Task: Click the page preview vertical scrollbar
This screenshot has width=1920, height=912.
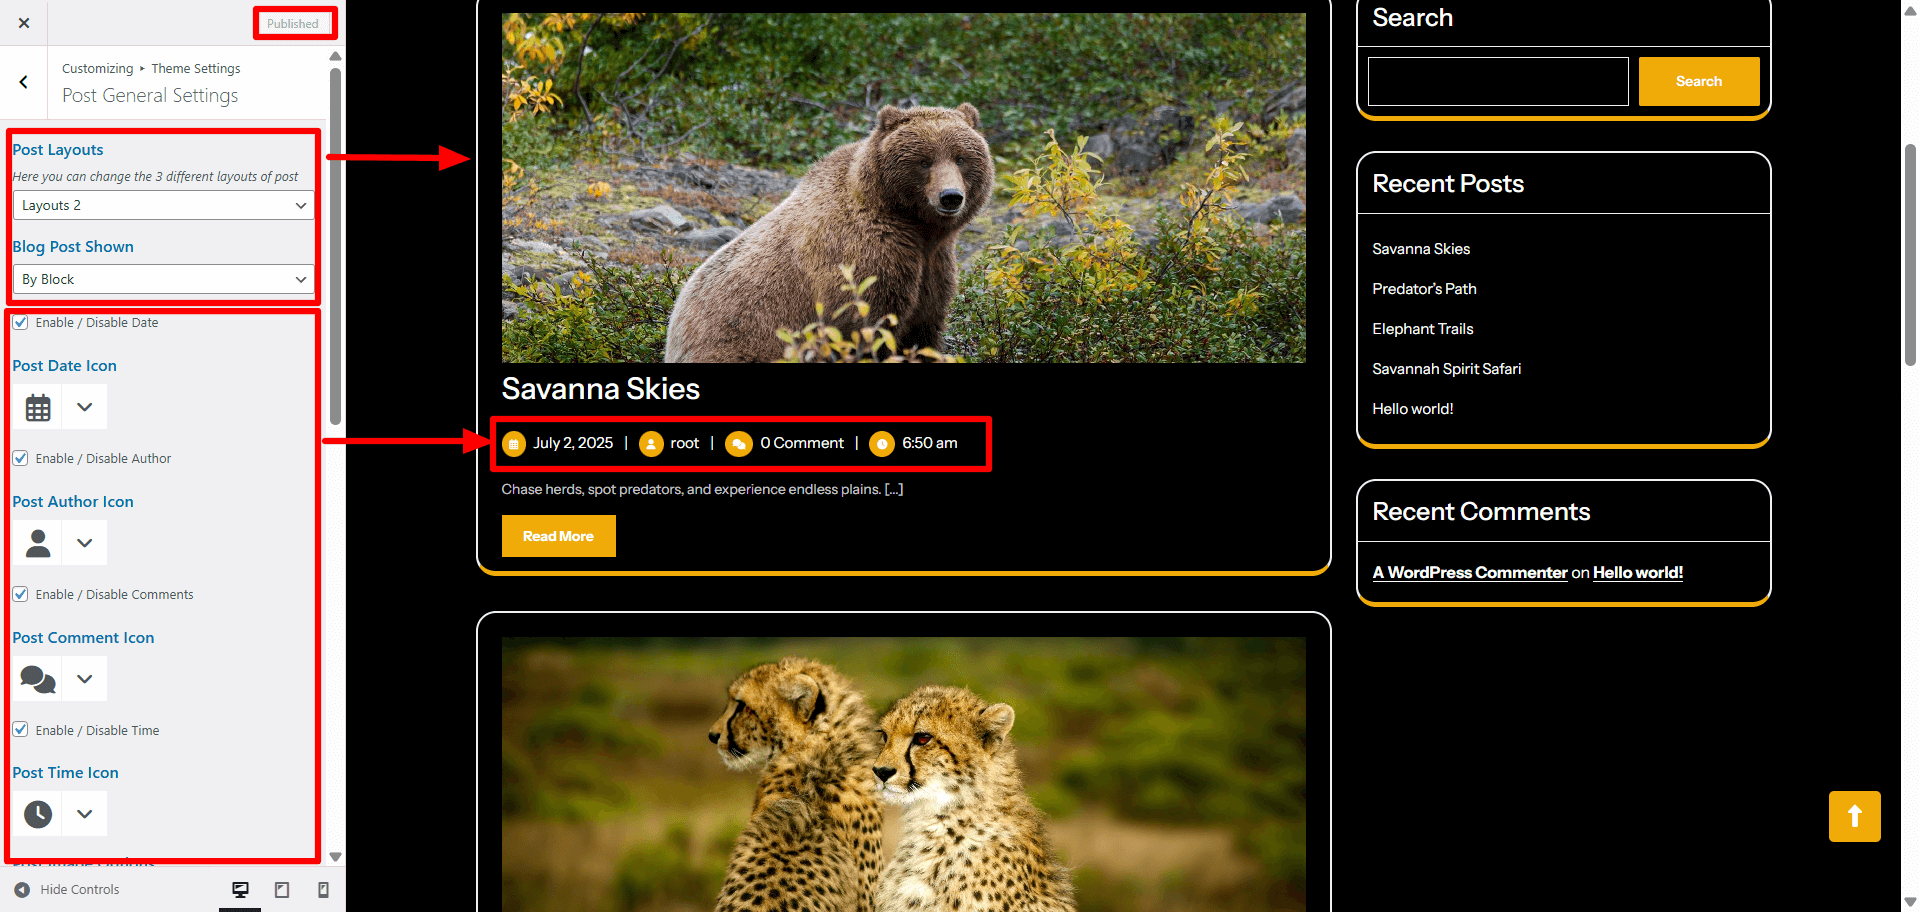Action: pos(1911,255)
